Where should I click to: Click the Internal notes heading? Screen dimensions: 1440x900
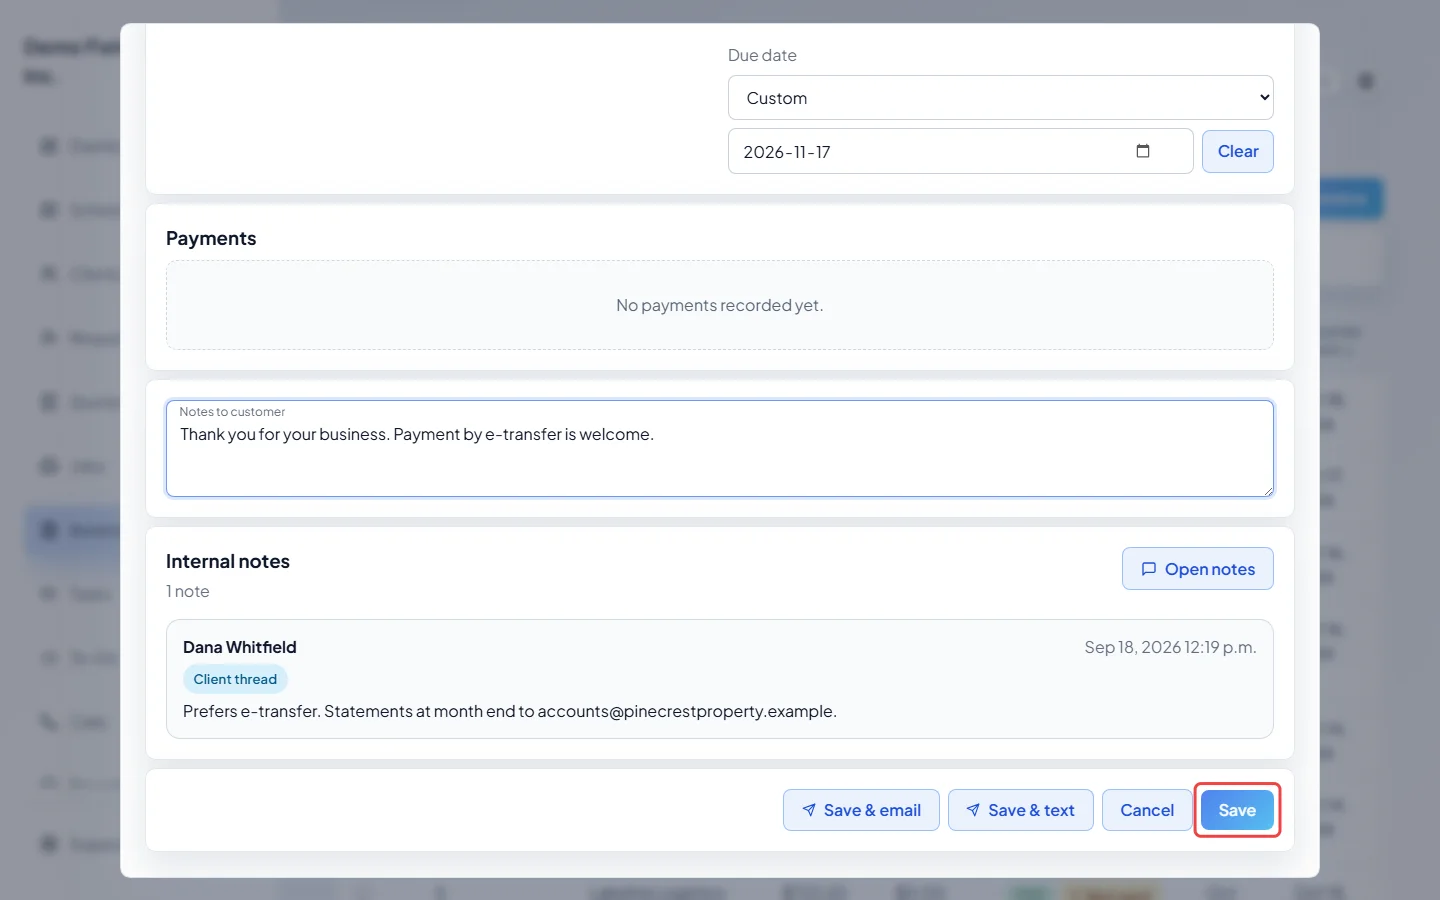pos(228,561)
